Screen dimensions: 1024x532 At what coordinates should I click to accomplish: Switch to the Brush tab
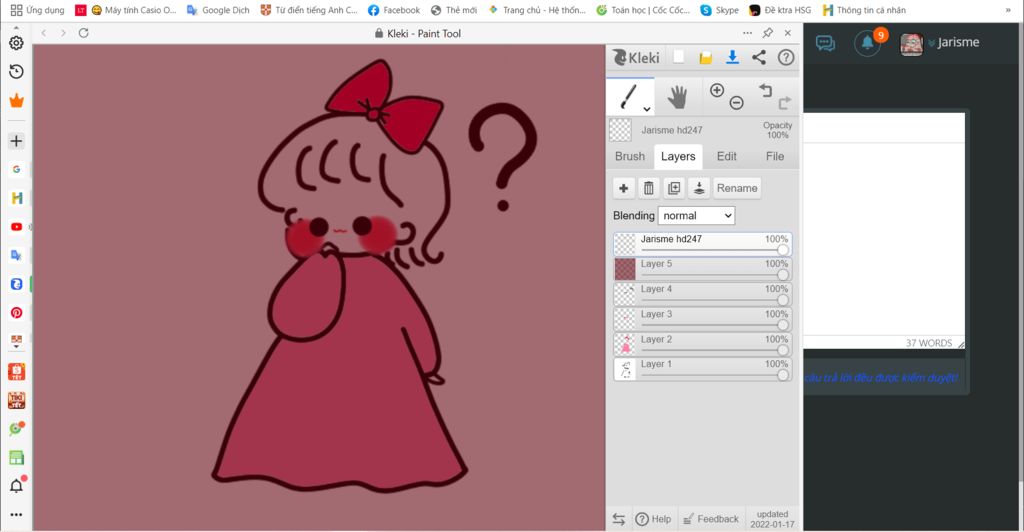[630, 157]
